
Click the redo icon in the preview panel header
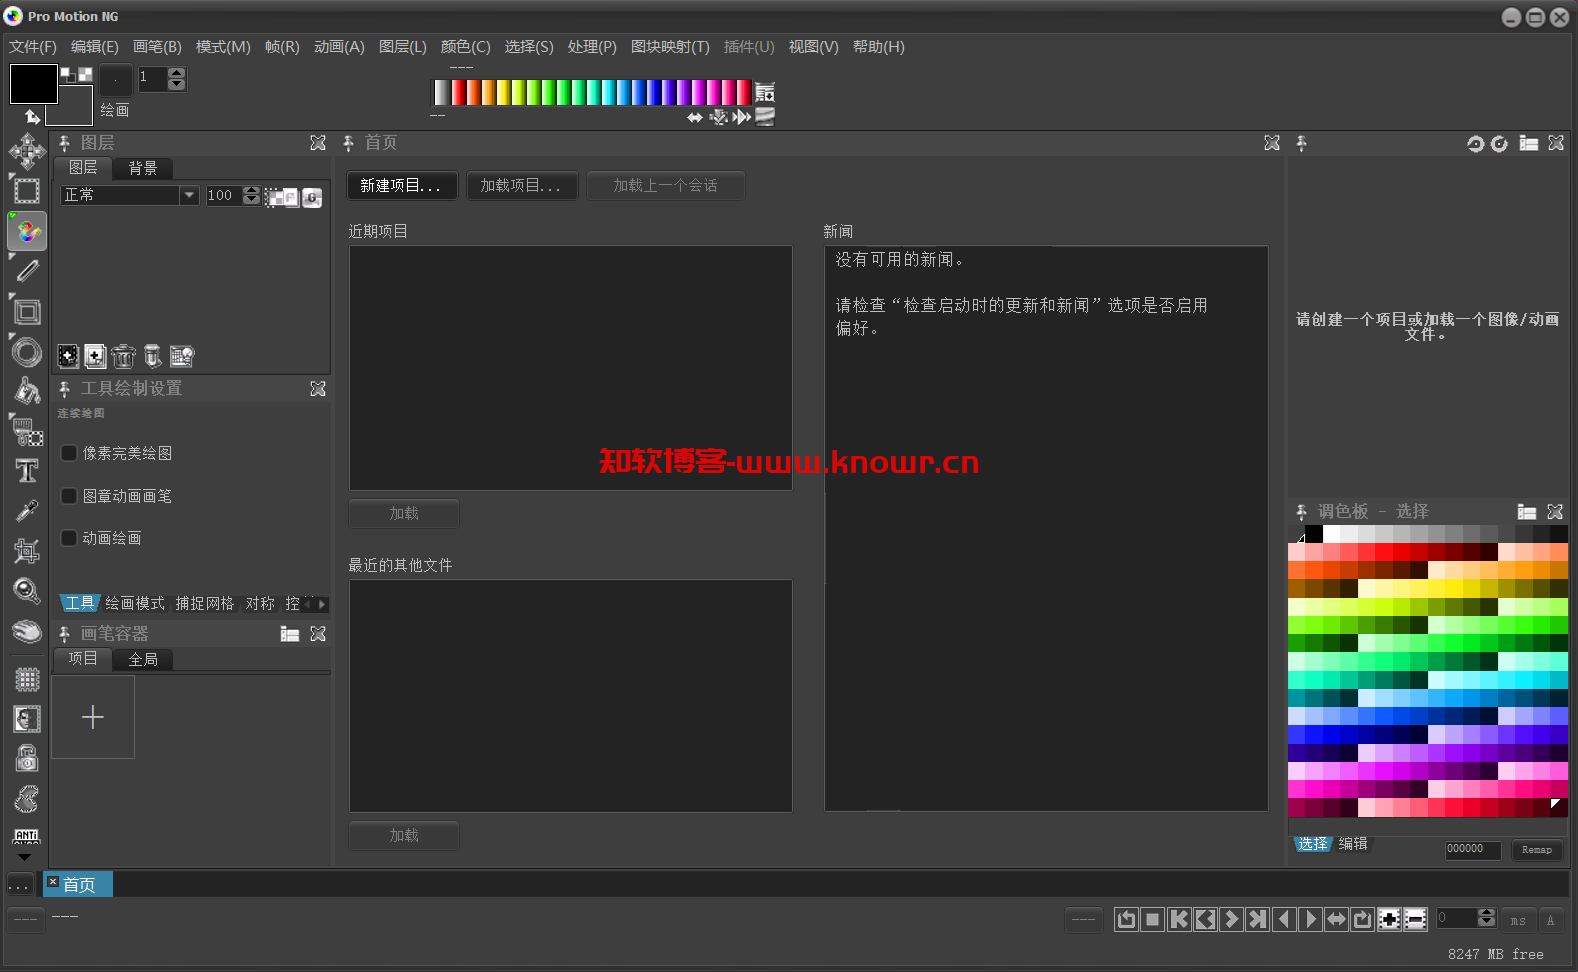point(1499,144)
